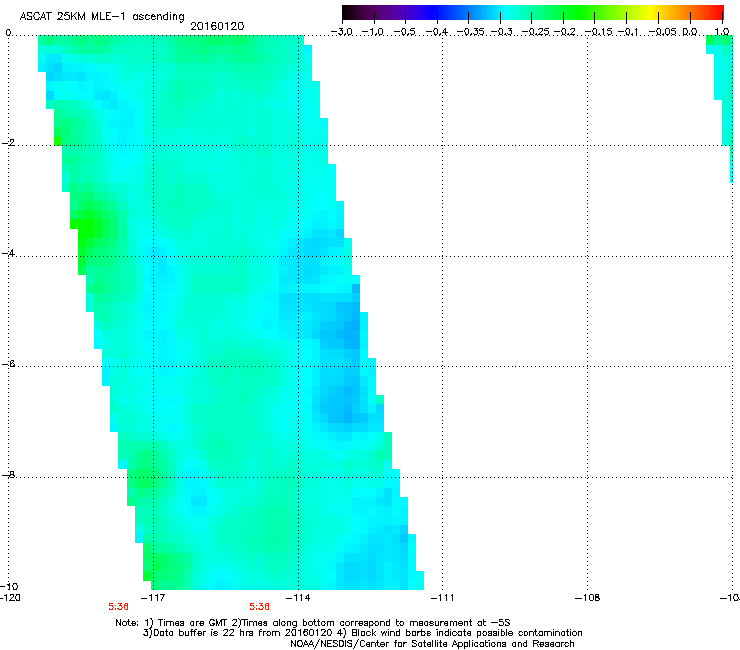This screenshot has height=650, width=740.
Task: Click the note line "3)Data buffer is 22 hrs"
Action: pos(362,633)
